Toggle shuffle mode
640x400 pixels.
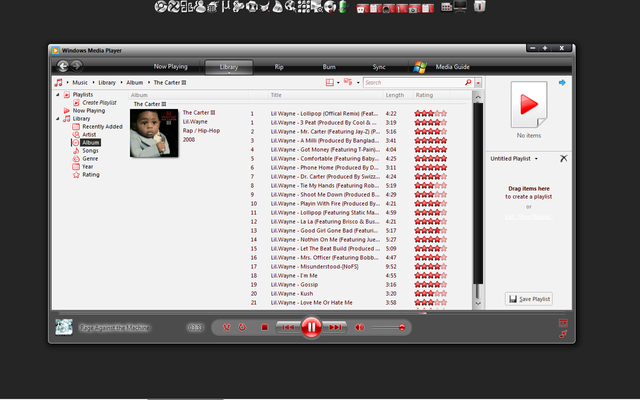tap(227, 327)
